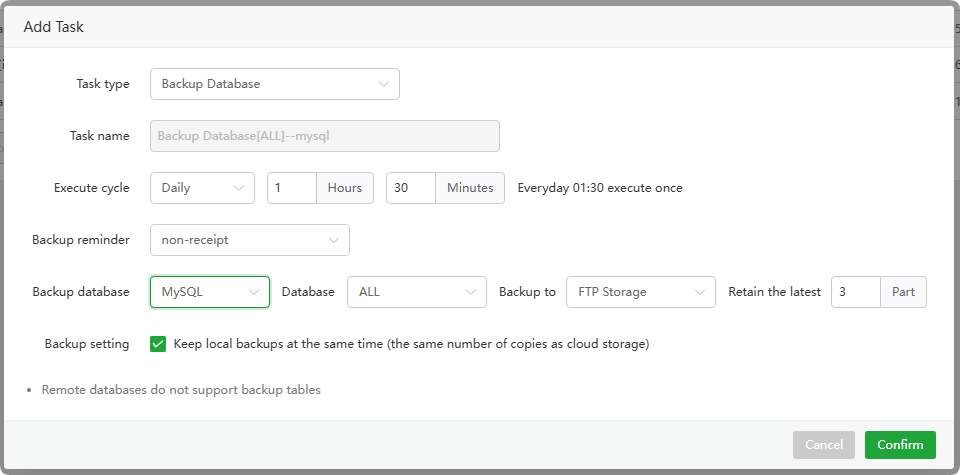Open the Task type dropdown
The height and width of the screenshot is (475, 960).
274,84
